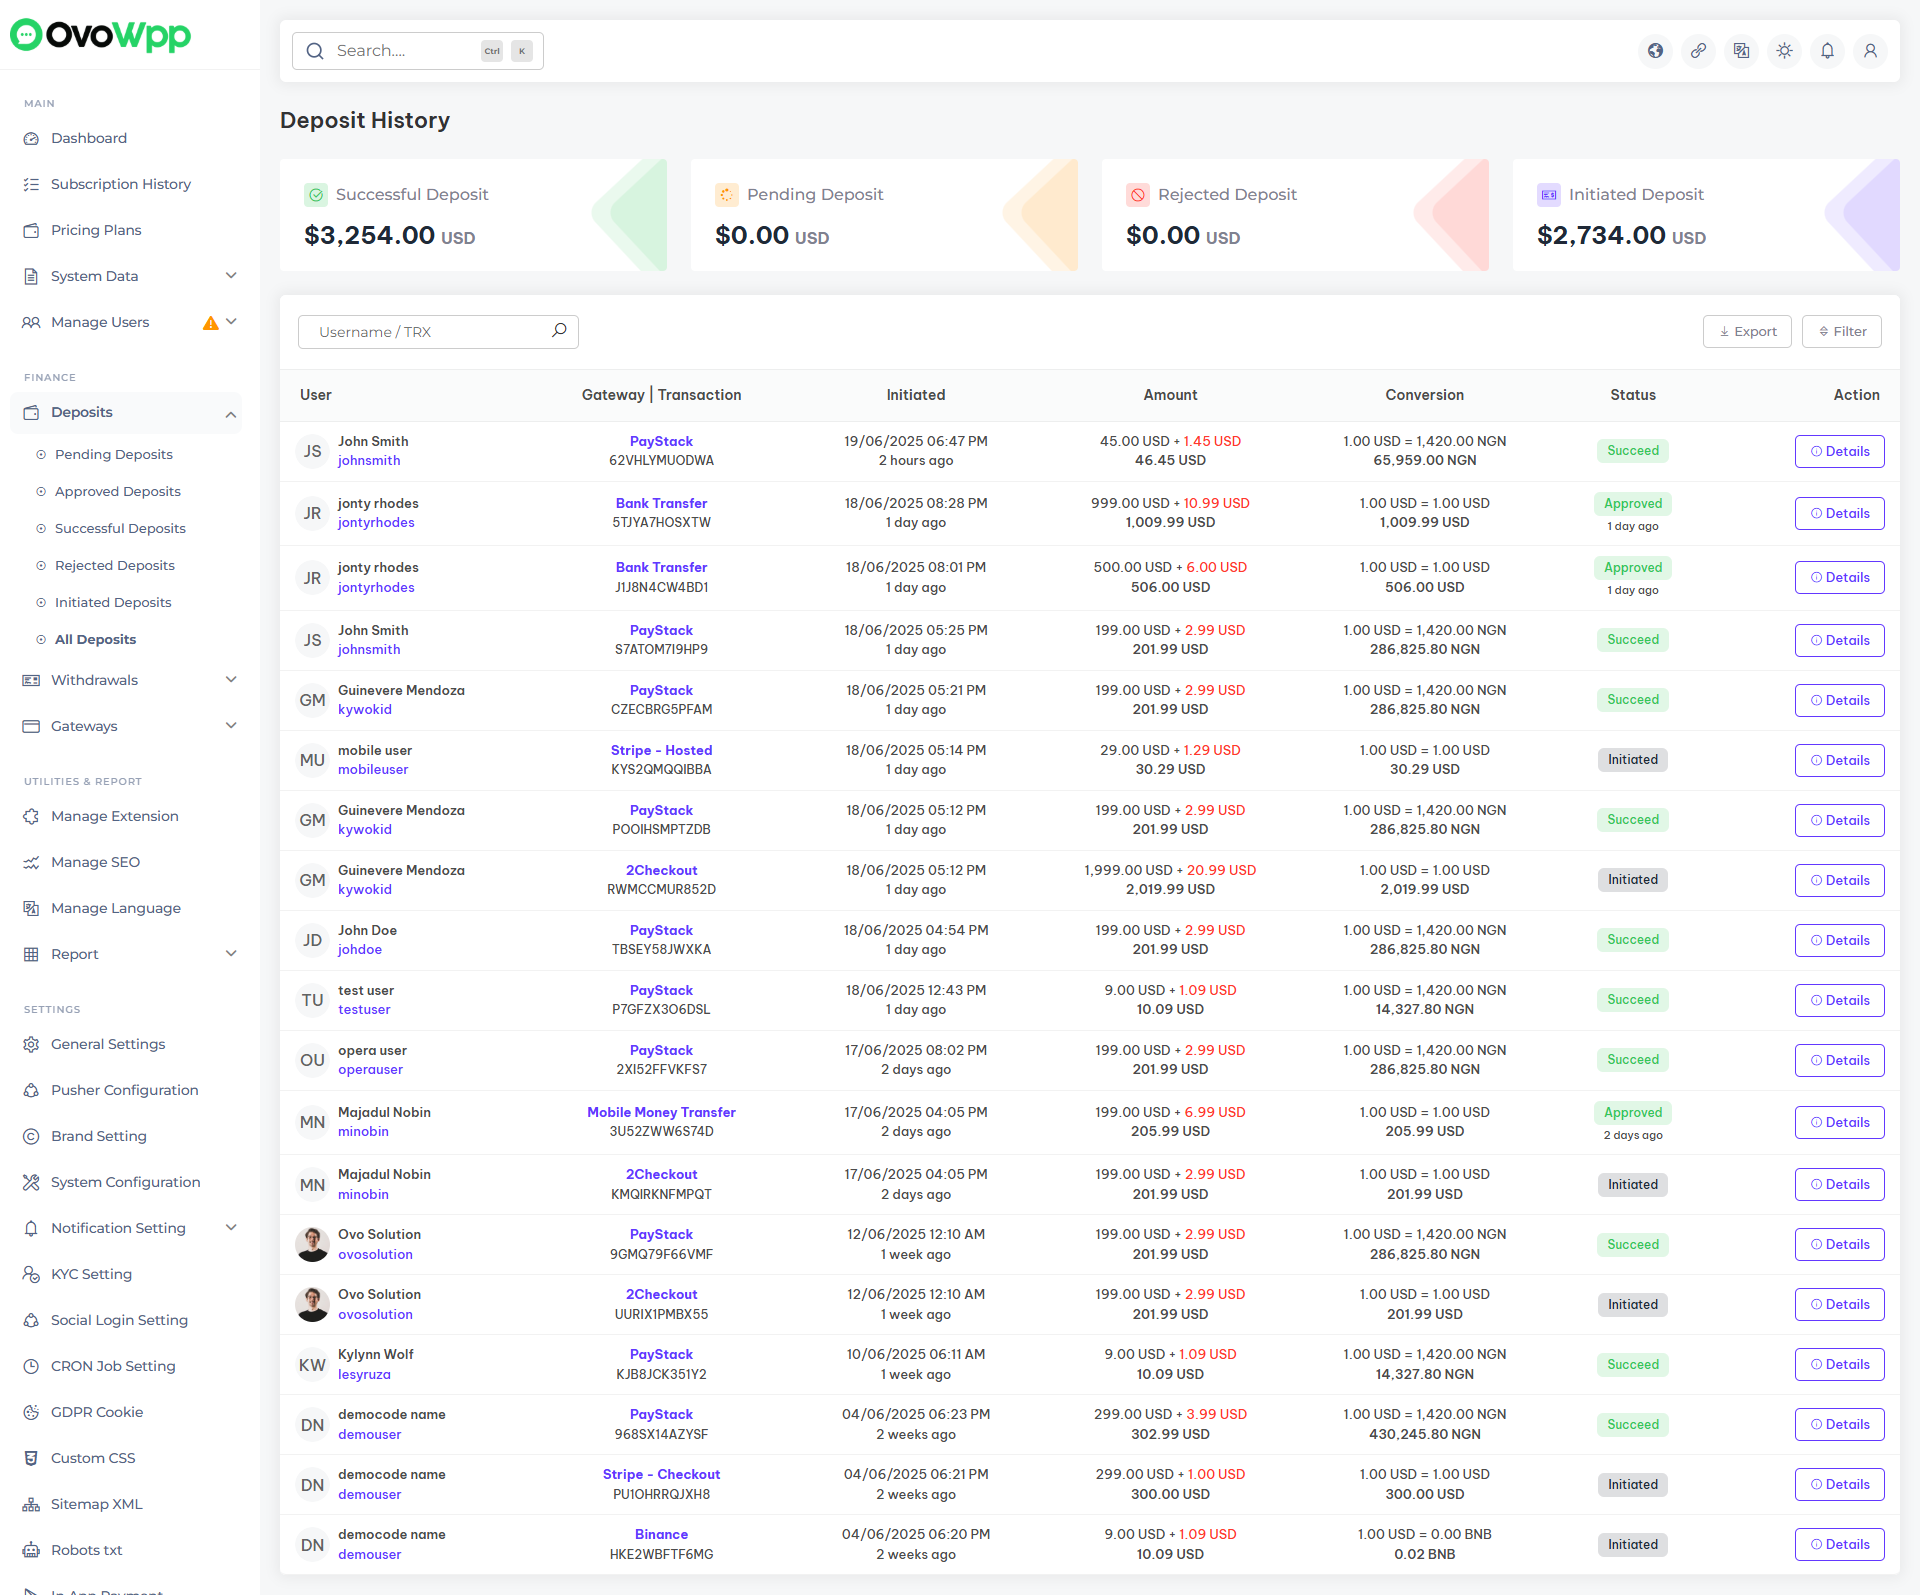Click the globe icon in top bar
This screenshot has height=1595, width=1920.
point(1655,51)
